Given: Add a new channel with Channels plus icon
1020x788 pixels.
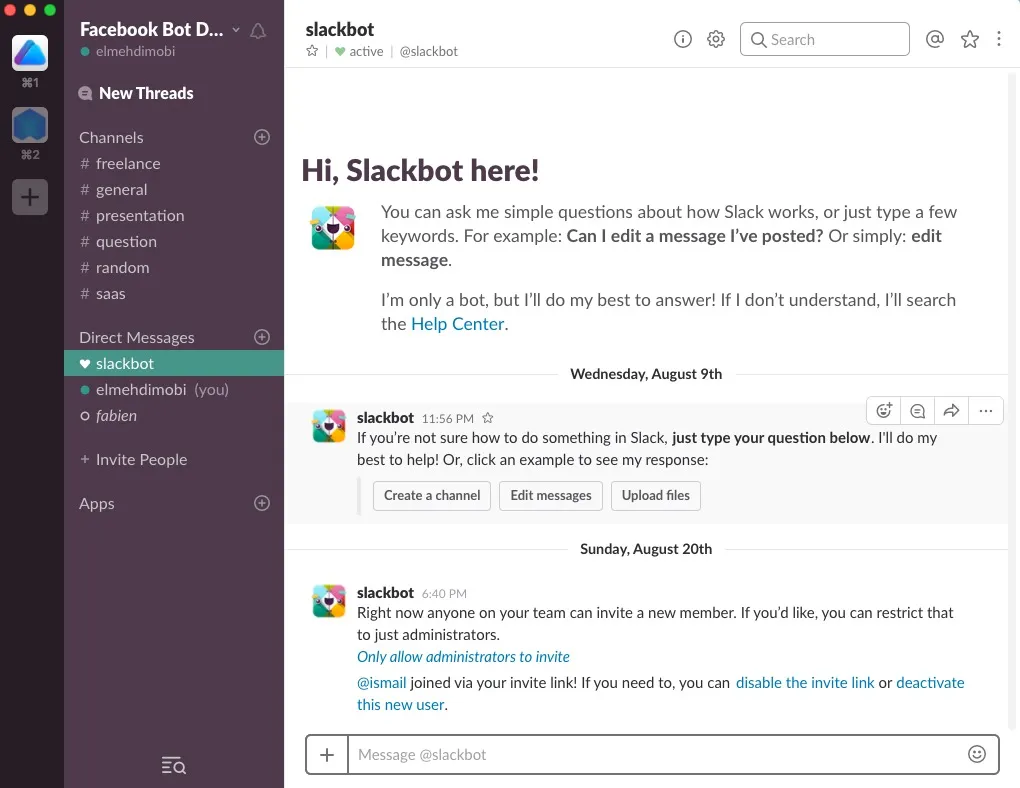Looking at the screenshot, I should [x=262, y=137].
